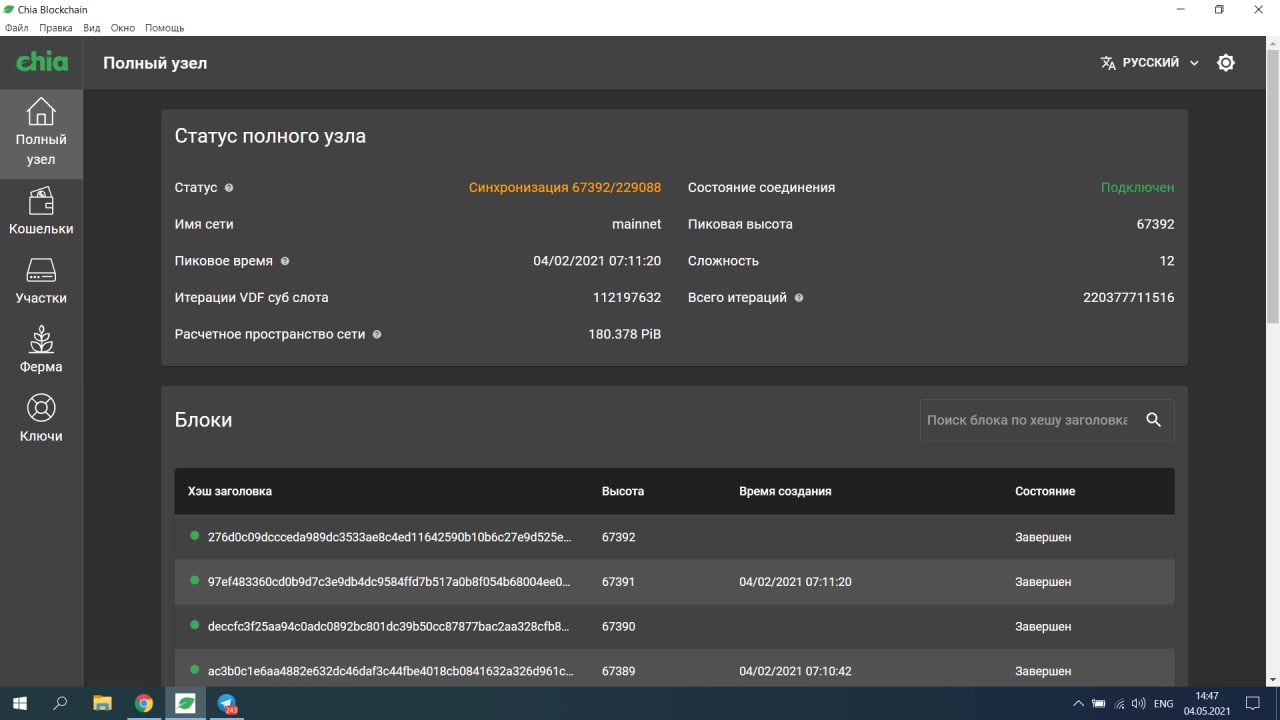
Task: Open Windows Start menu
Action: [19, 703]
